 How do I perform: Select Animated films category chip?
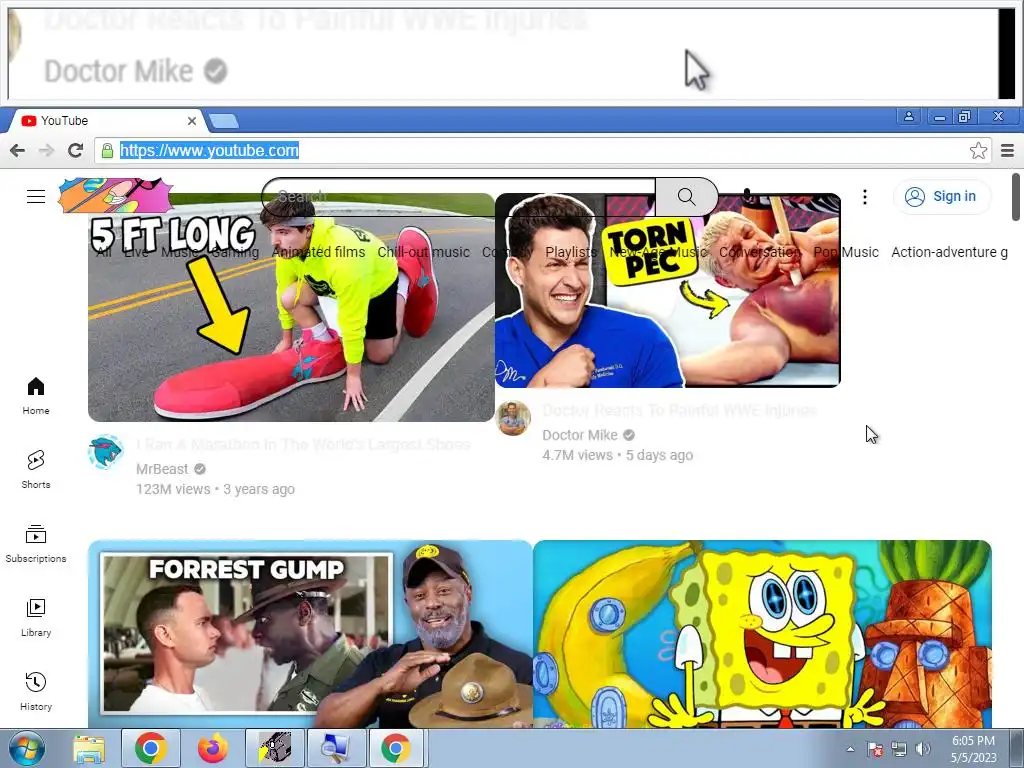(318, 252)
